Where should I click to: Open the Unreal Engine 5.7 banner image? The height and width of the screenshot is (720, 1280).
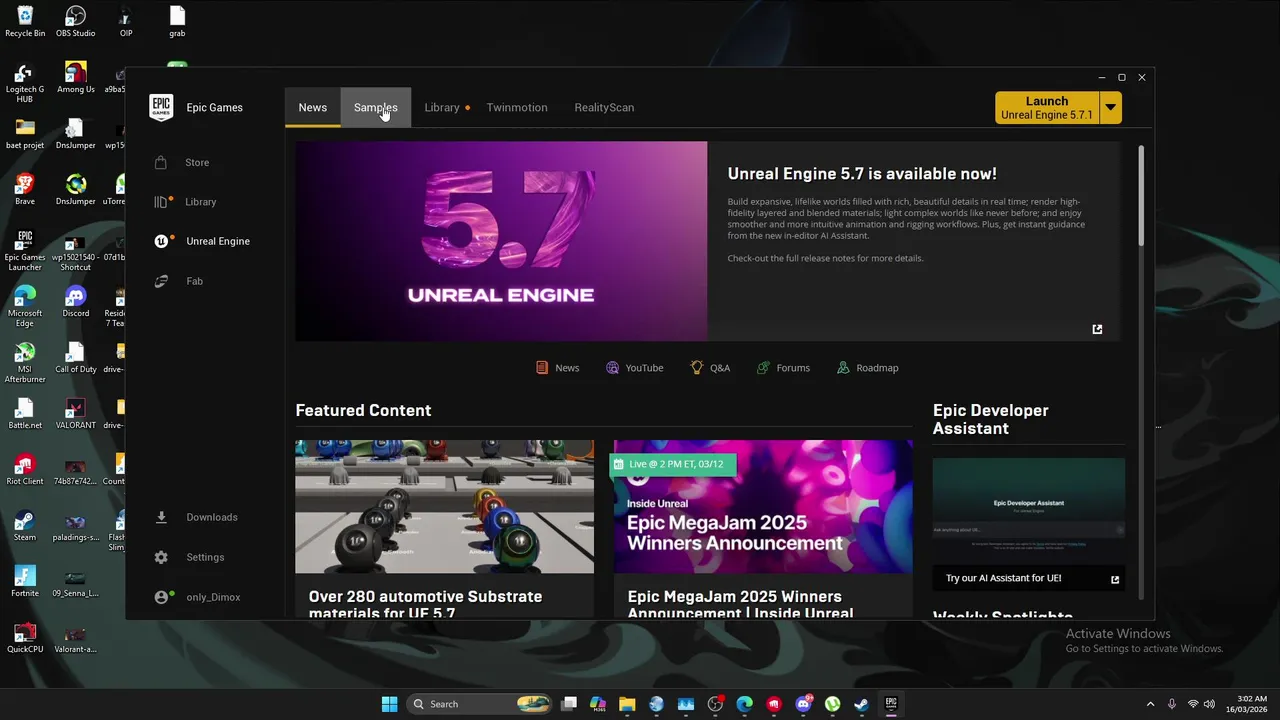[x=501, y=241]
